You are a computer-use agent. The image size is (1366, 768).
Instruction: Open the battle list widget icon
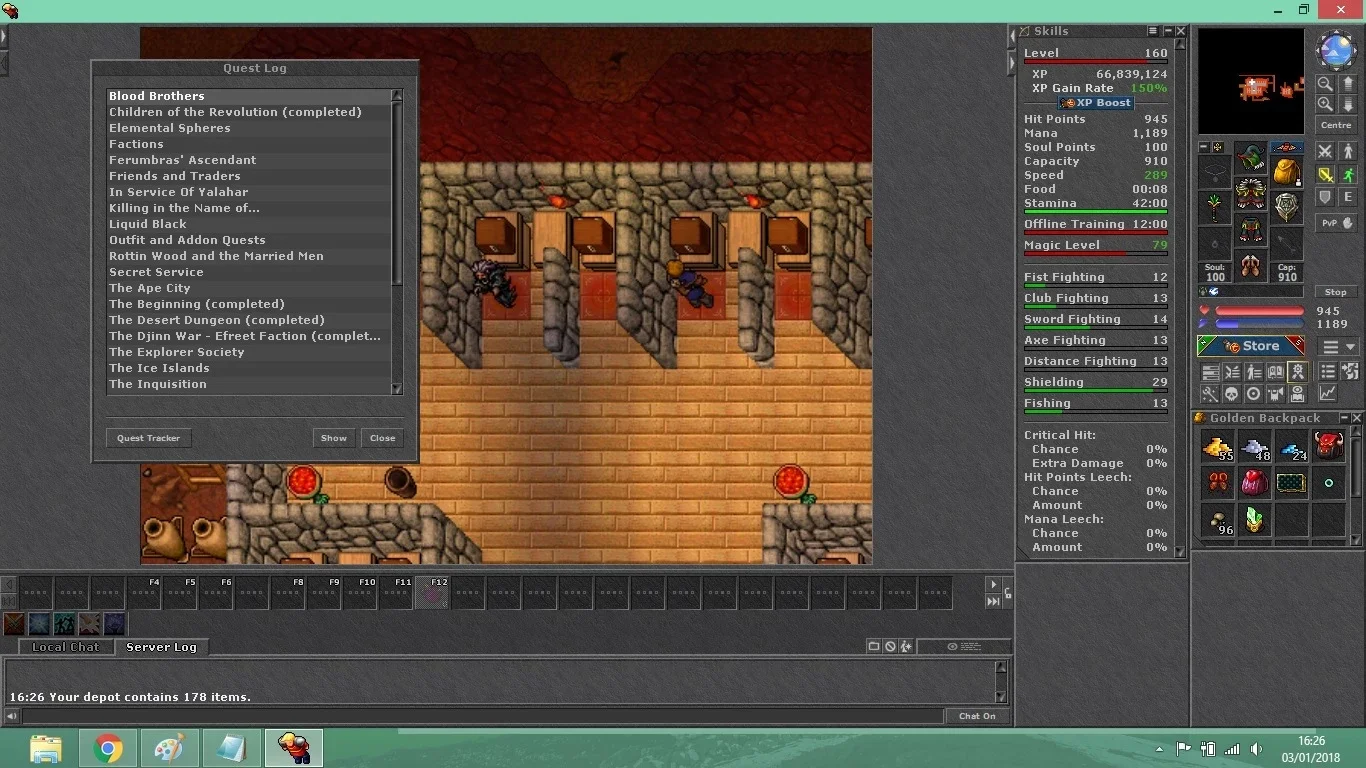1233,370
